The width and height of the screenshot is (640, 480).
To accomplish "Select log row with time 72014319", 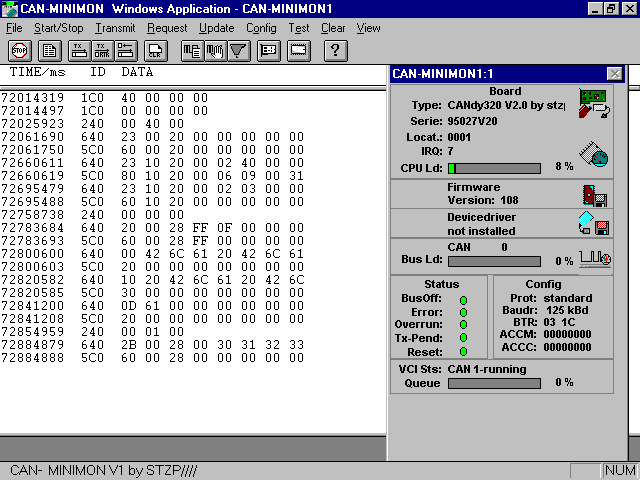I will point(105,98).
